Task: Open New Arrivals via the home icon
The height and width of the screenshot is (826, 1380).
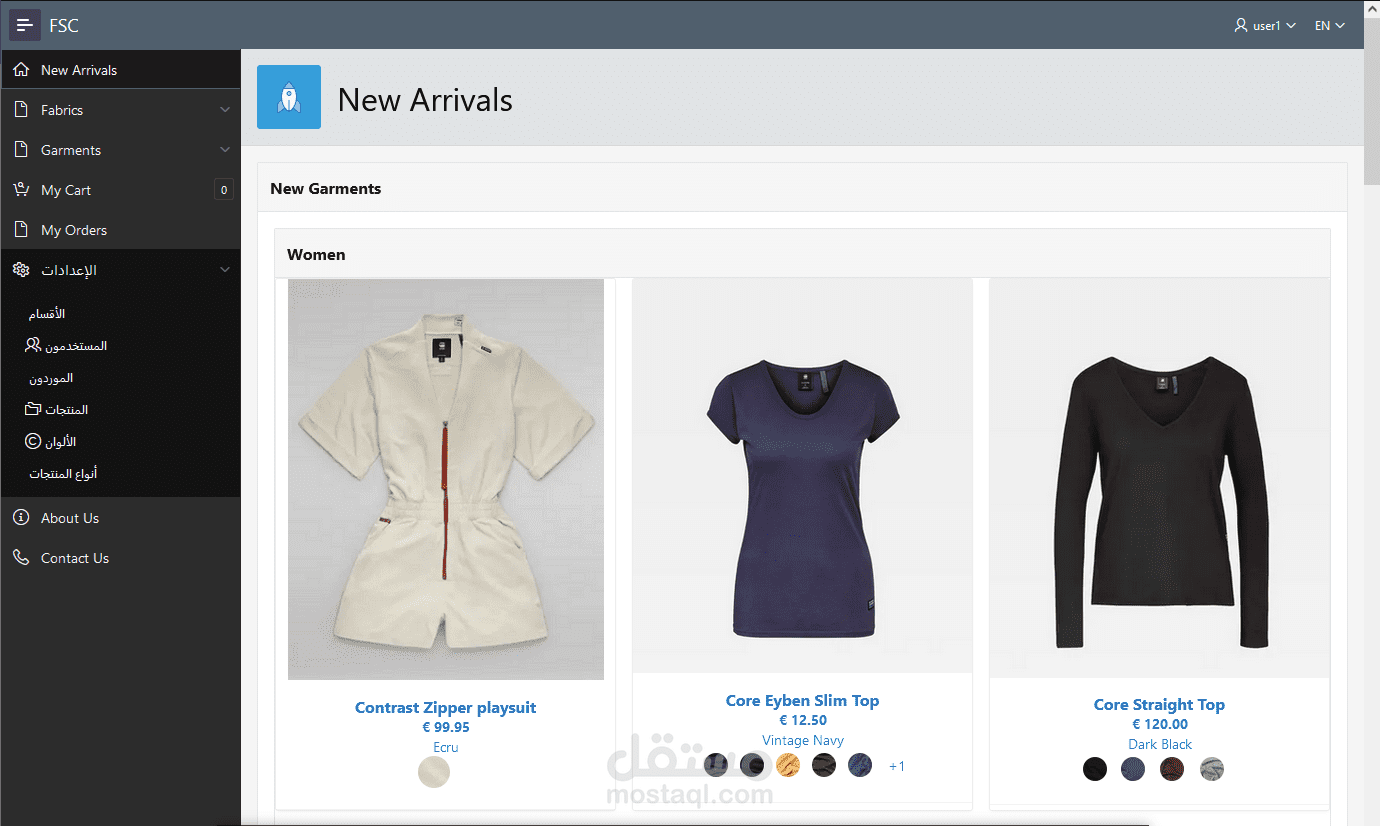Action: coord(21,70)
